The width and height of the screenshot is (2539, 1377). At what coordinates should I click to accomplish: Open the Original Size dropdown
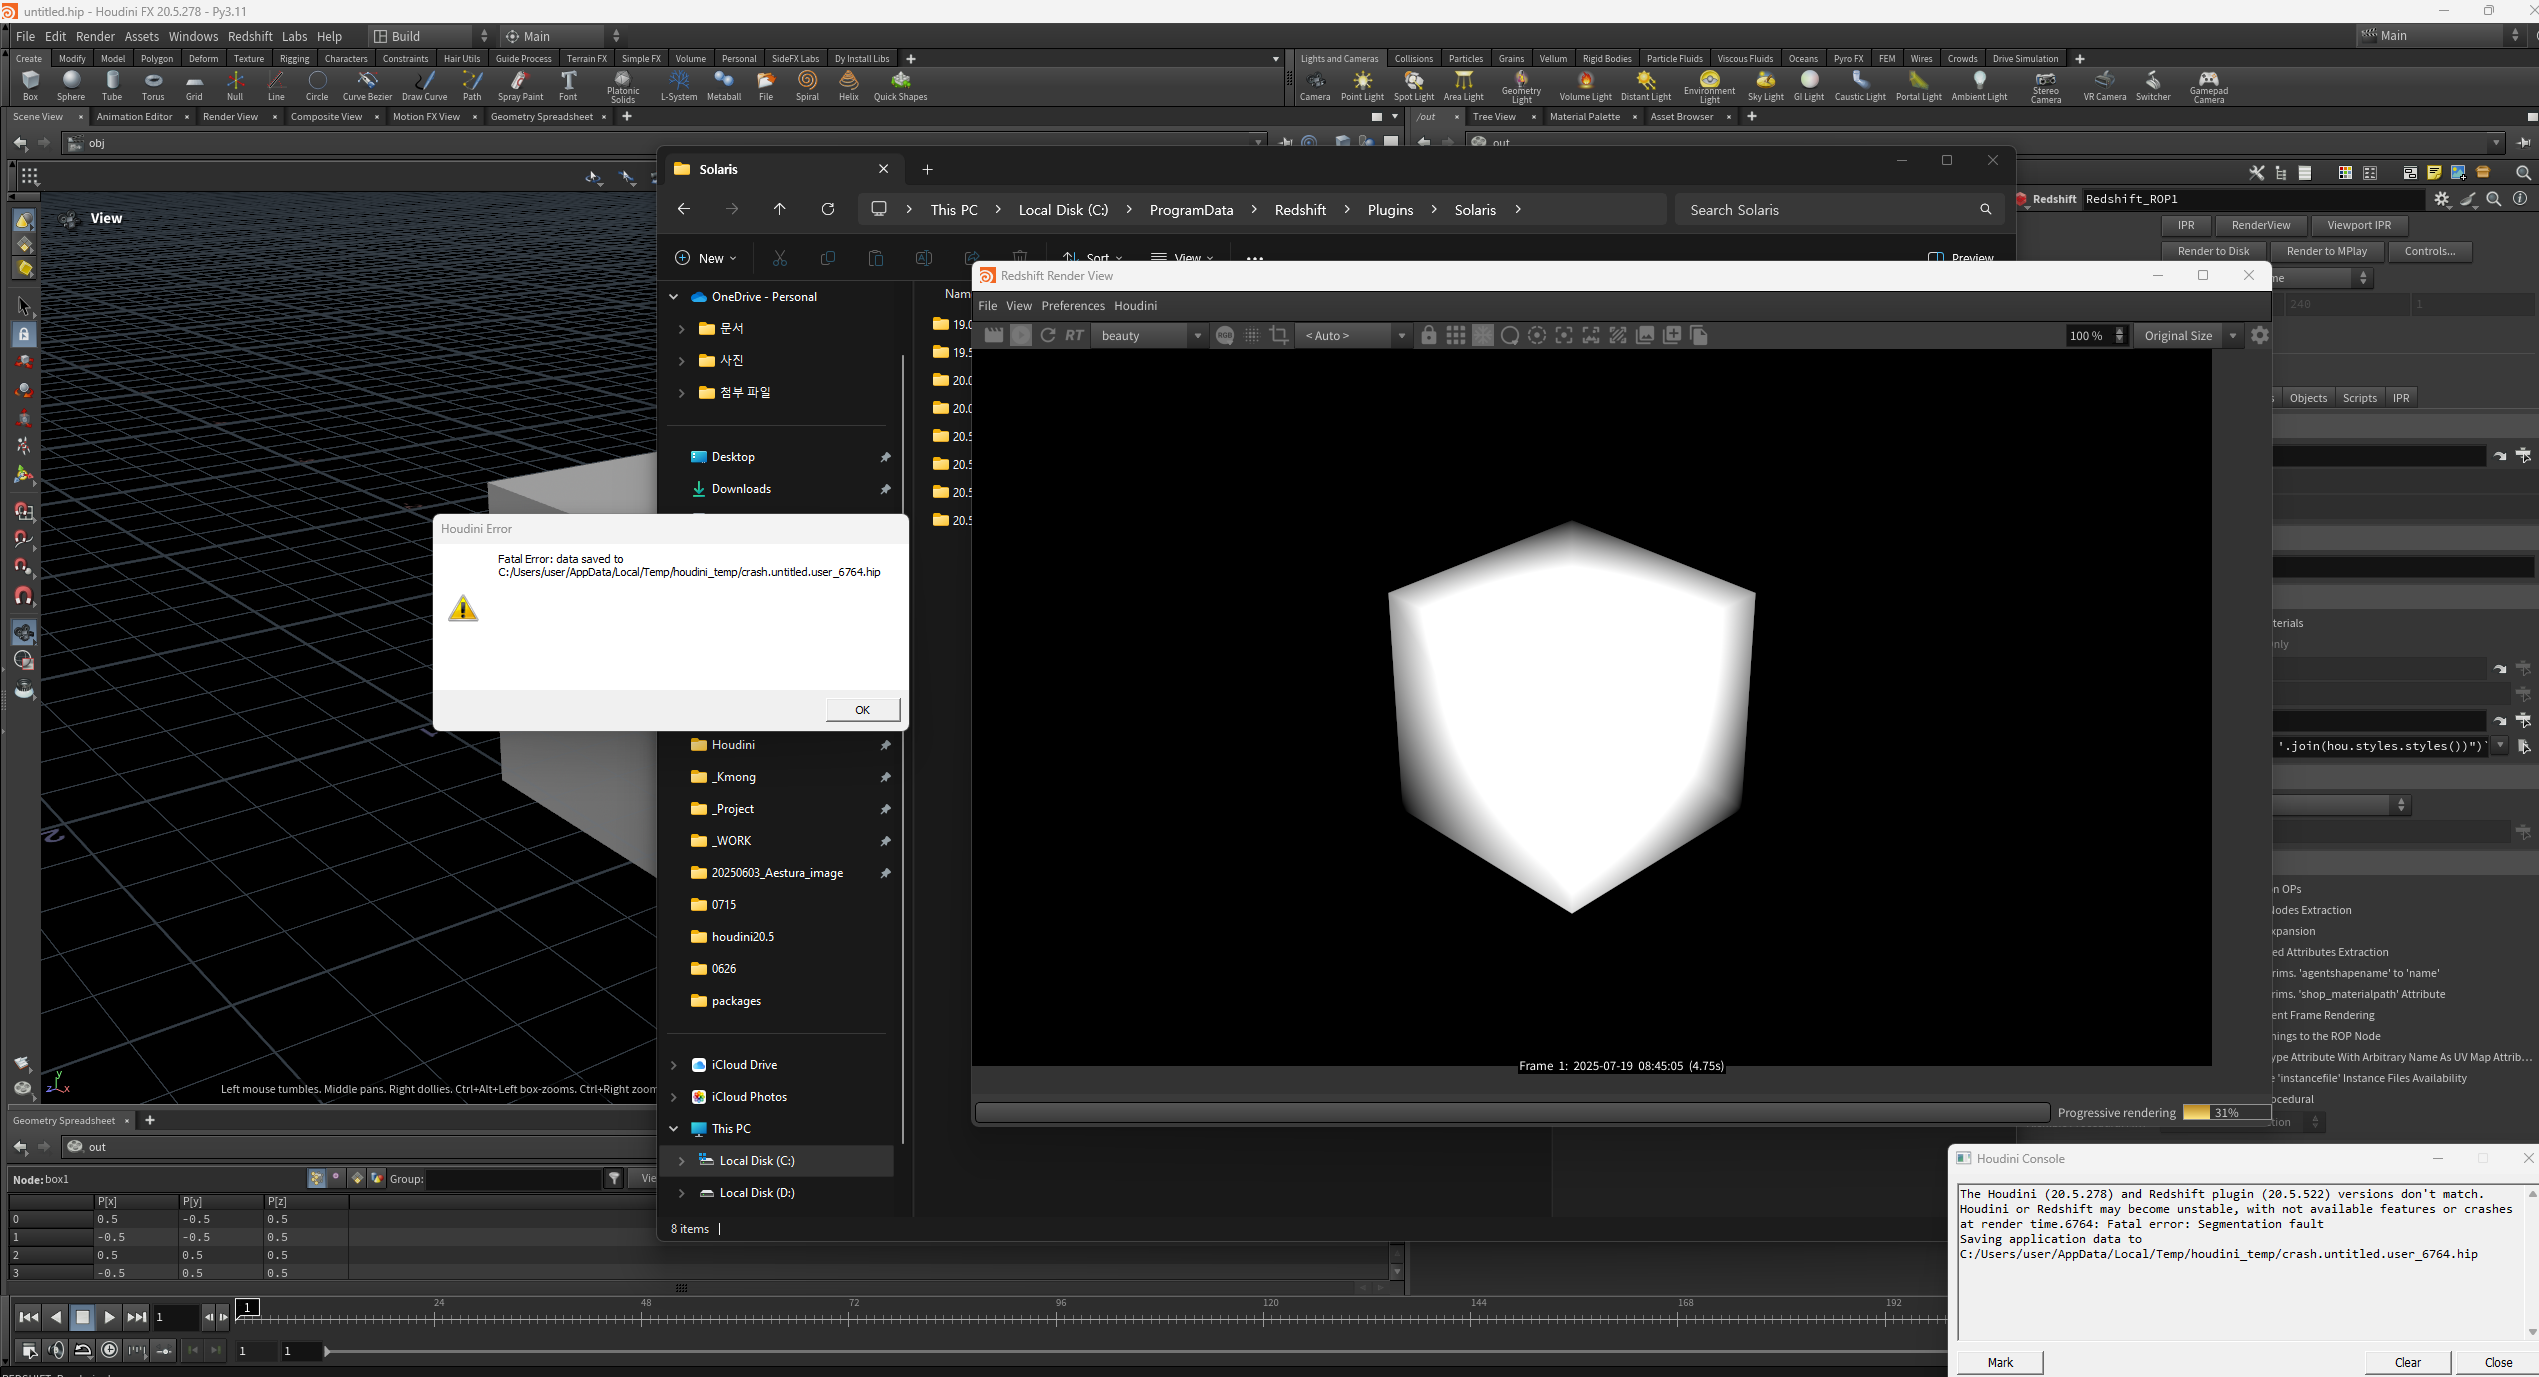point(2187,335)
